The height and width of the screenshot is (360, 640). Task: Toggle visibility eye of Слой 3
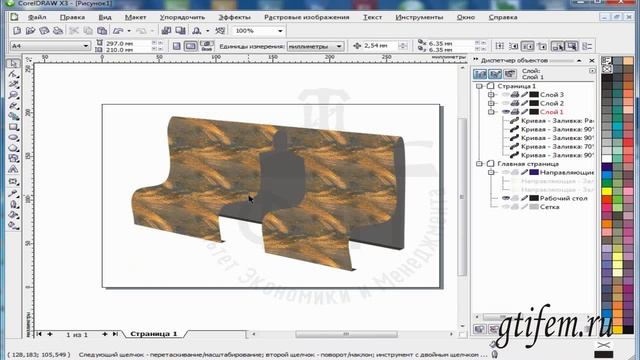click(506, 95)
